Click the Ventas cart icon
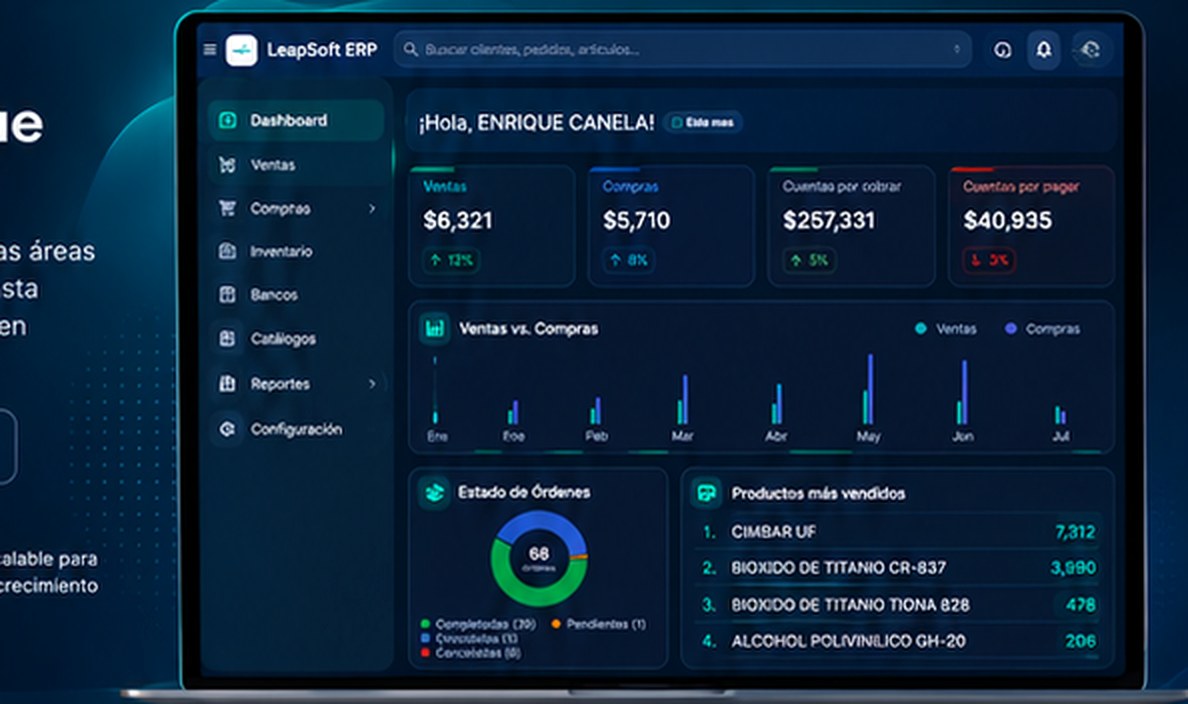 click(227, 164)
